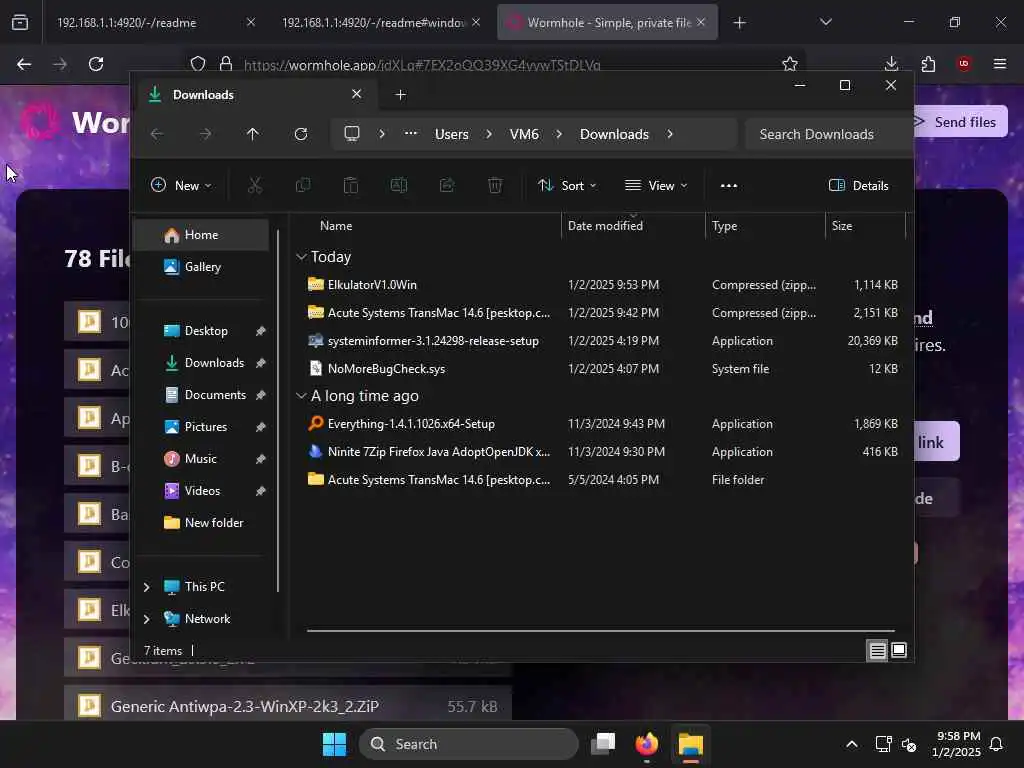Close the Downloads Explorer tab
The width and height of the screenshot is (1024, 768).
pos(357,94)
